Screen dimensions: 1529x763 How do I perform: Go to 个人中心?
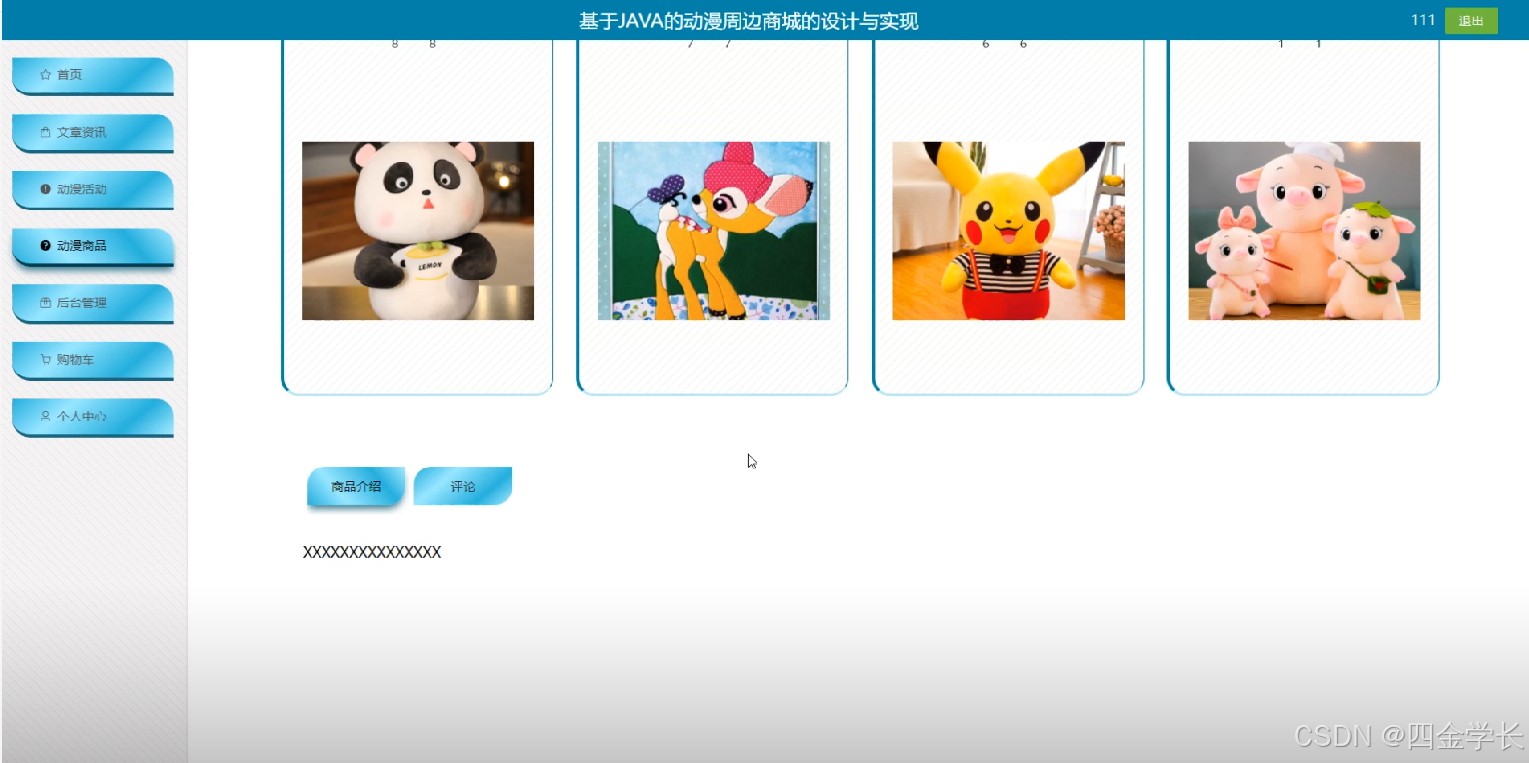coord(93,417)
